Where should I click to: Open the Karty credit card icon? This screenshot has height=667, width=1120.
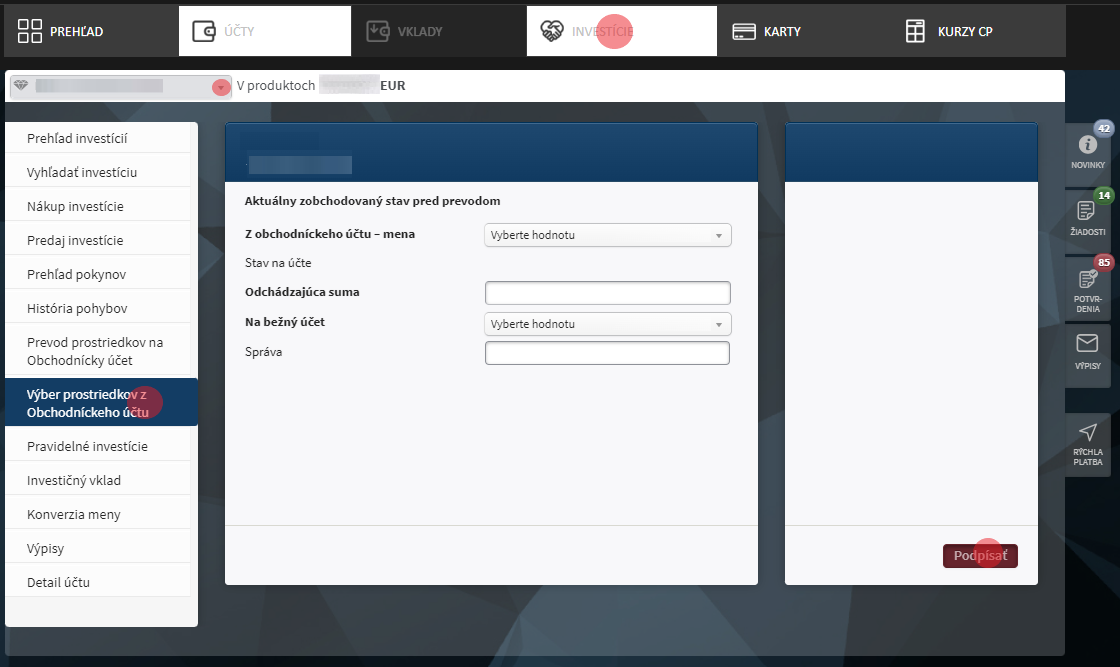click(743, 31)
